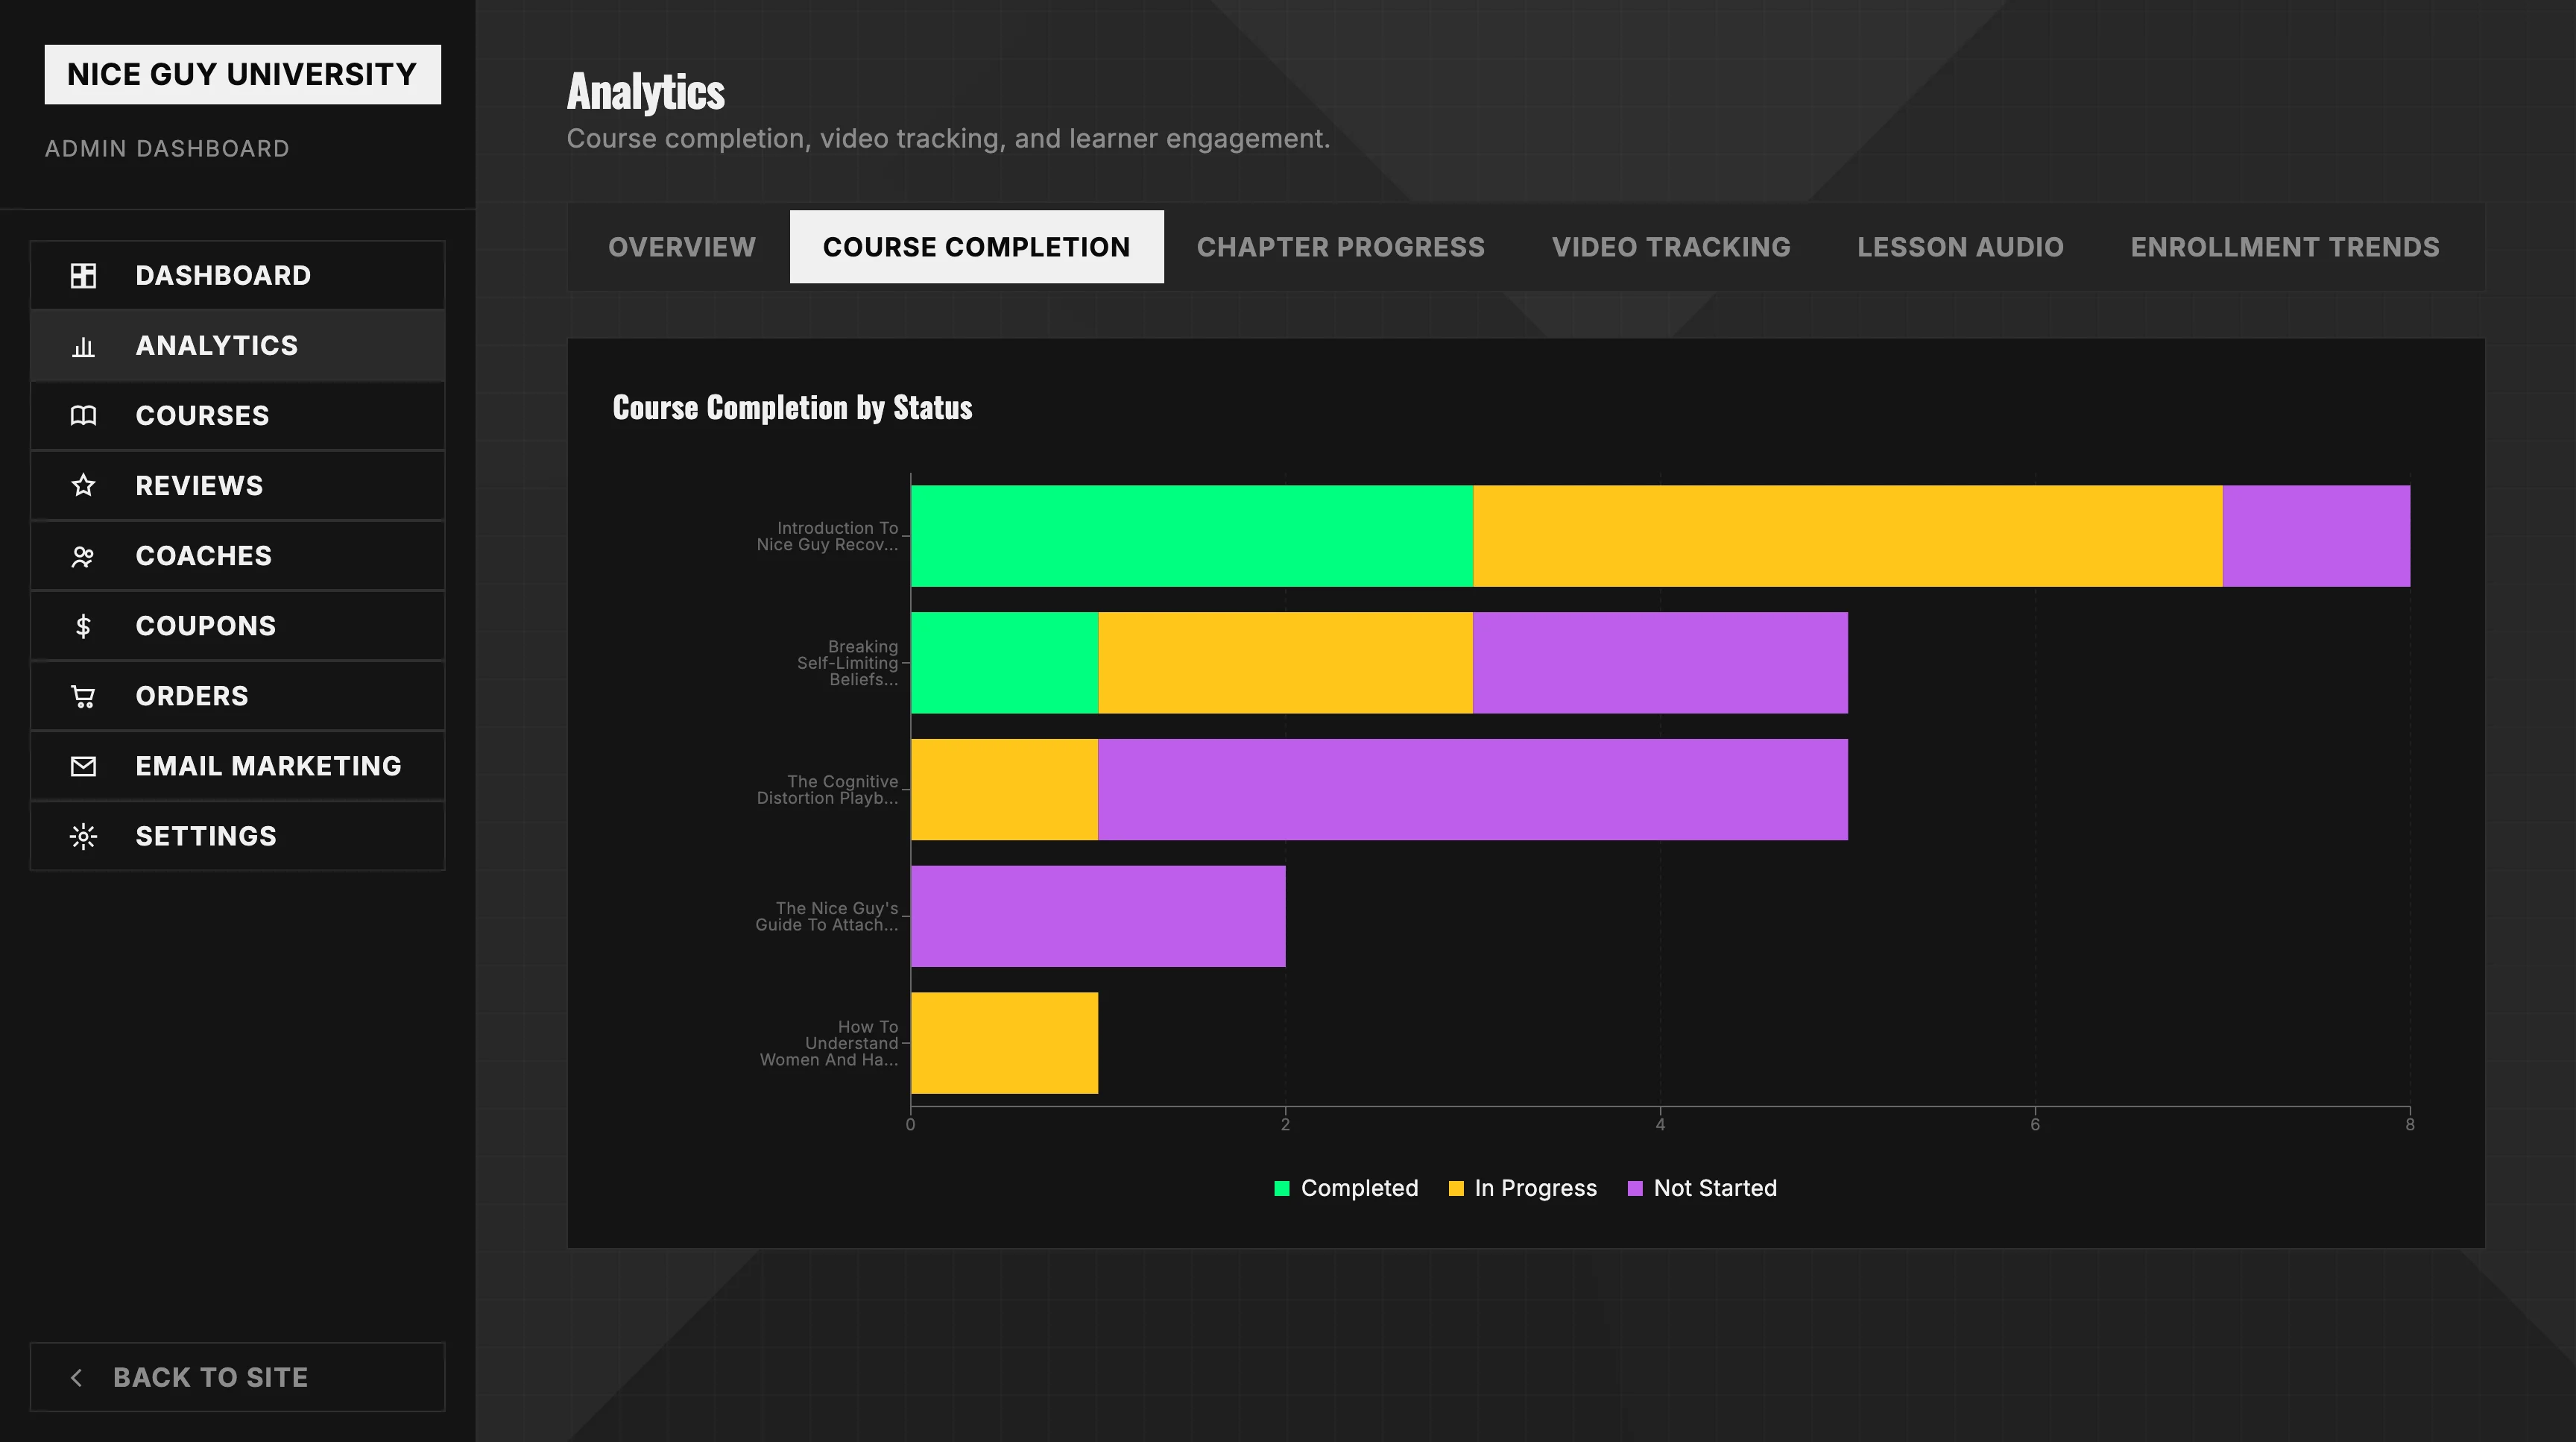Click the green Completed segment of Introduction bar
Screen dimensions: 2576x1442
pyautogui.click(x=1192, y=536)
